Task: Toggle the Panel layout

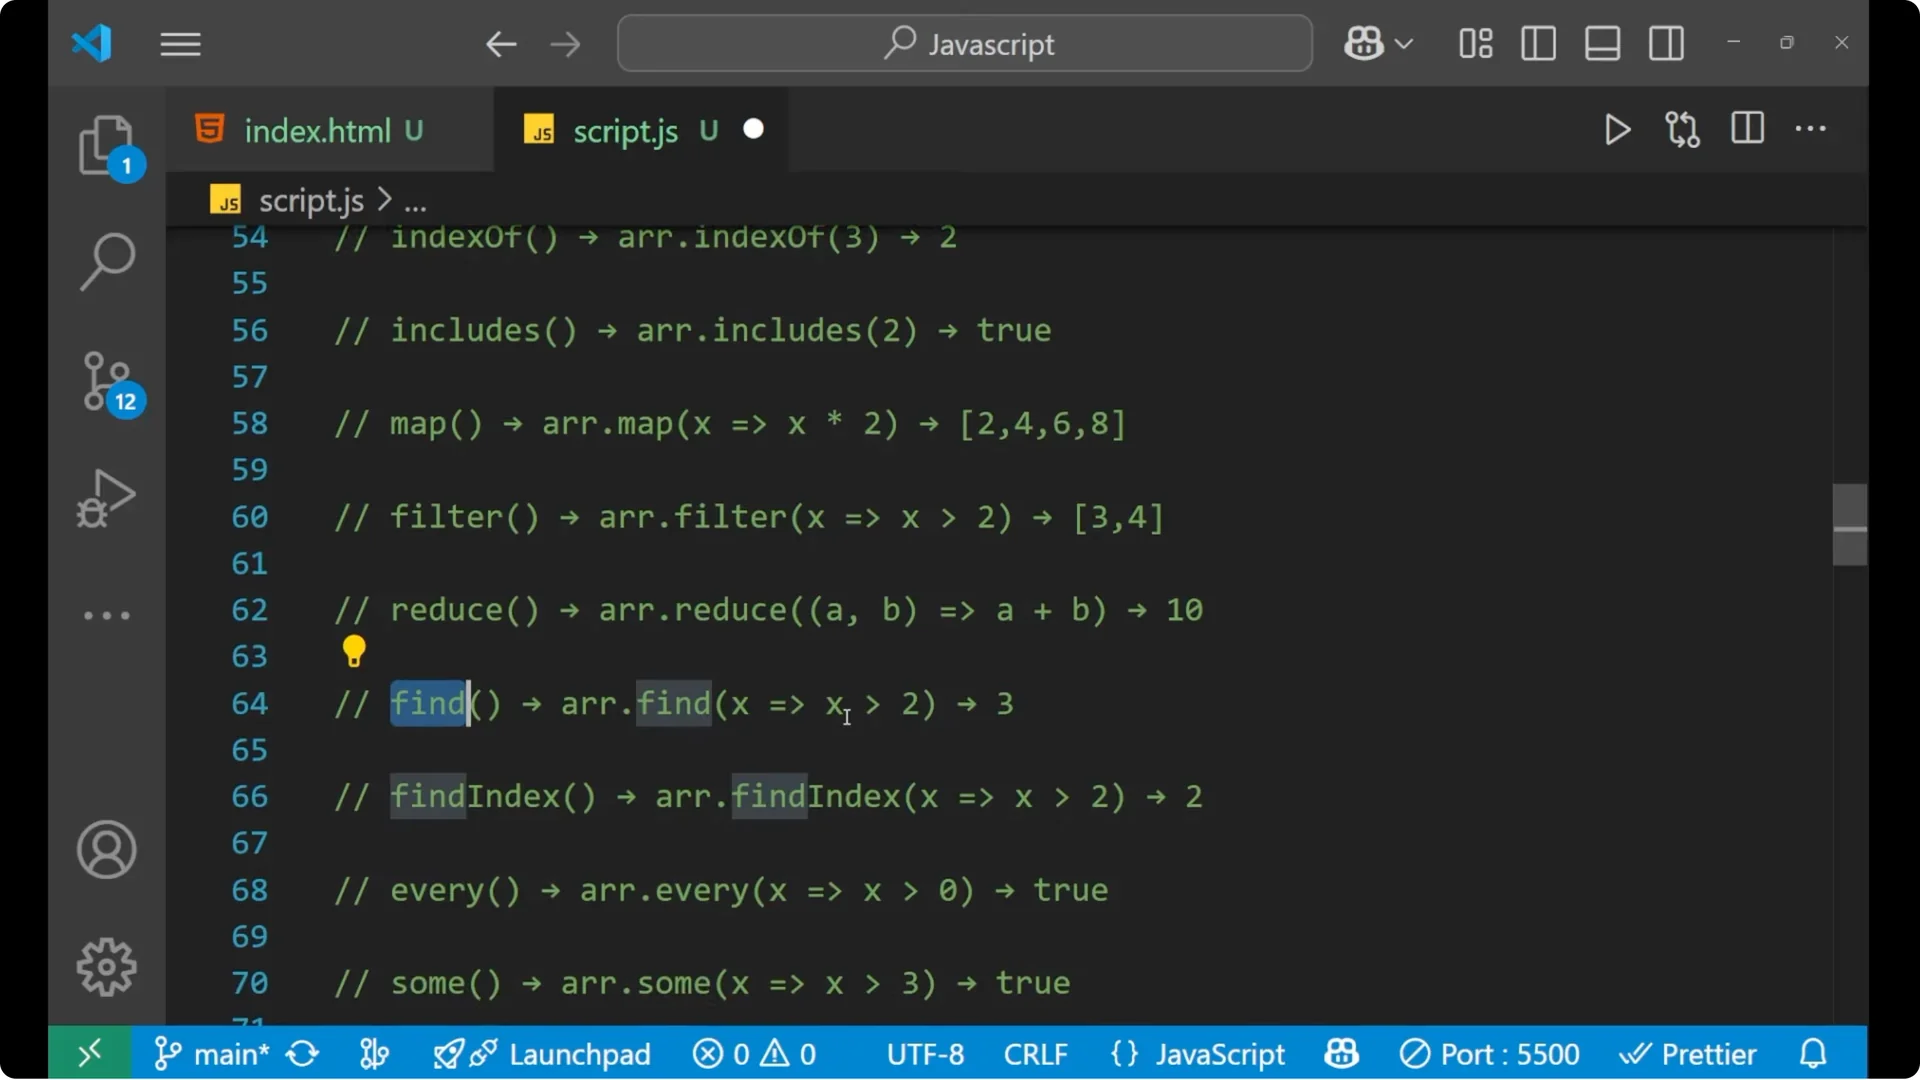Action: (x=1602, y=43)
